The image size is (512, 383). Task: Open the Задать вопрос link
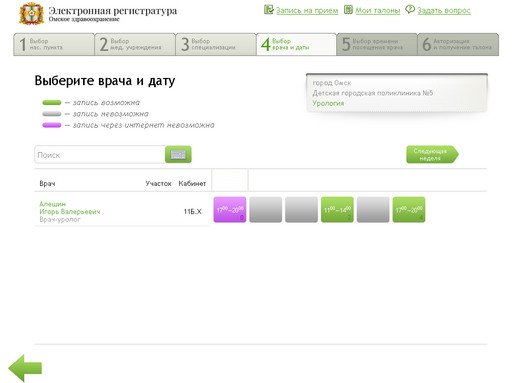tap(444, 11)
